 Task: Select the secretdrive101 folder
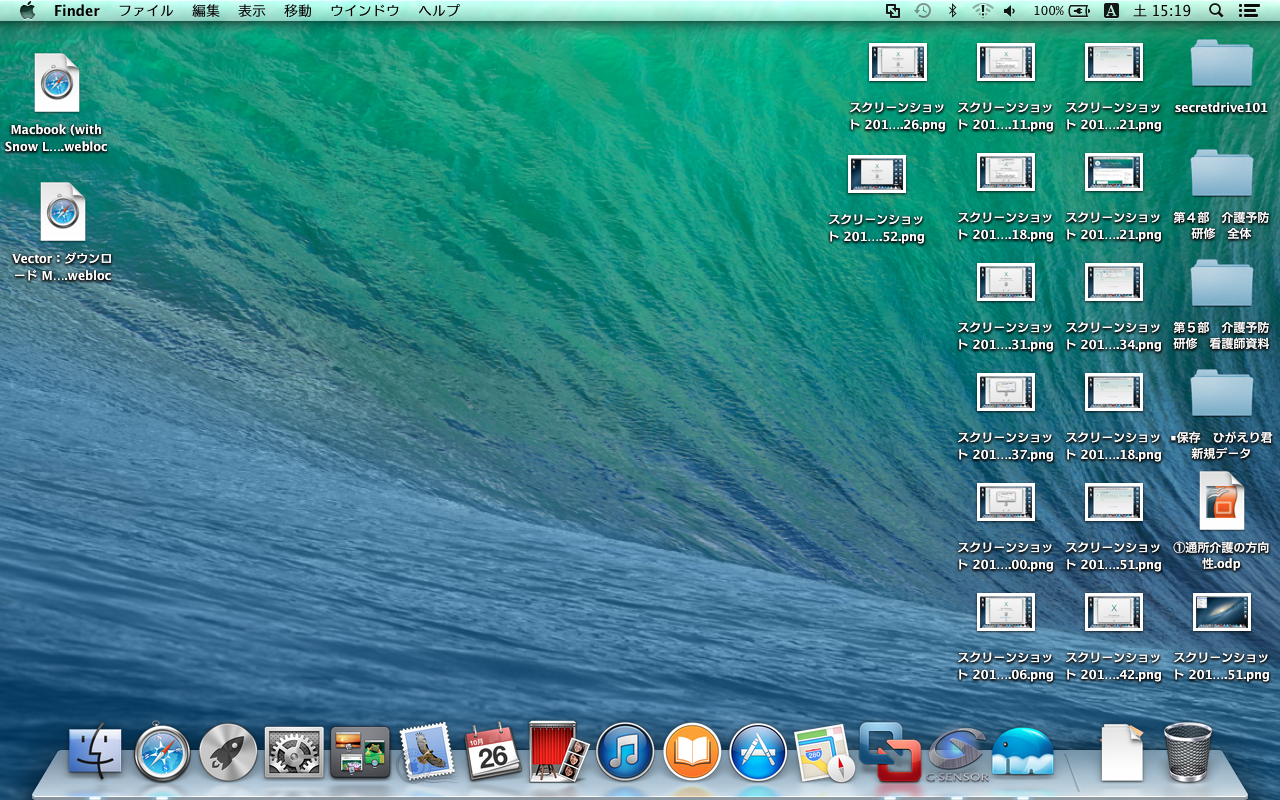(x=1221, y=64)
